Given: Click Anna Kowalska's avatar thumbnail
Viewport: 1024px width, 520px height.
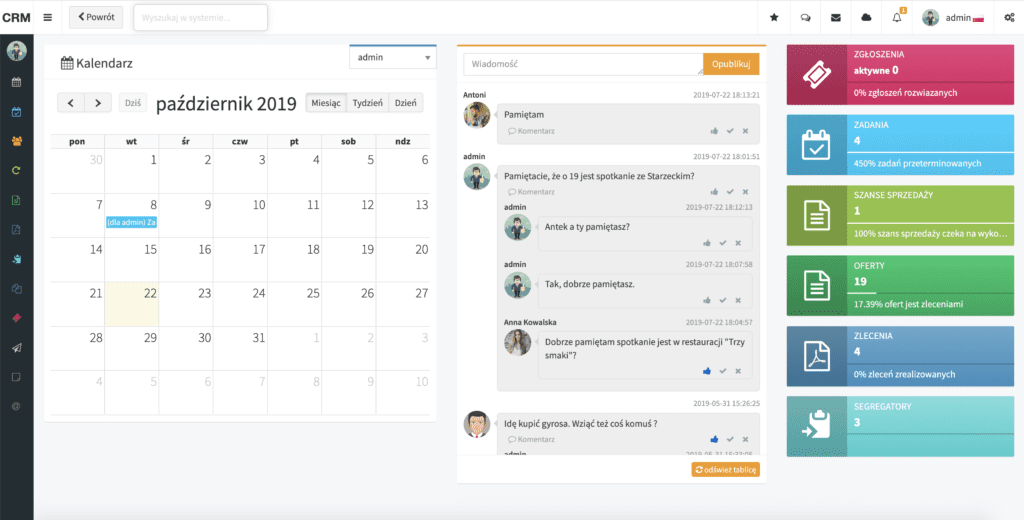Looking at the screenshot, I should [517, 342].
